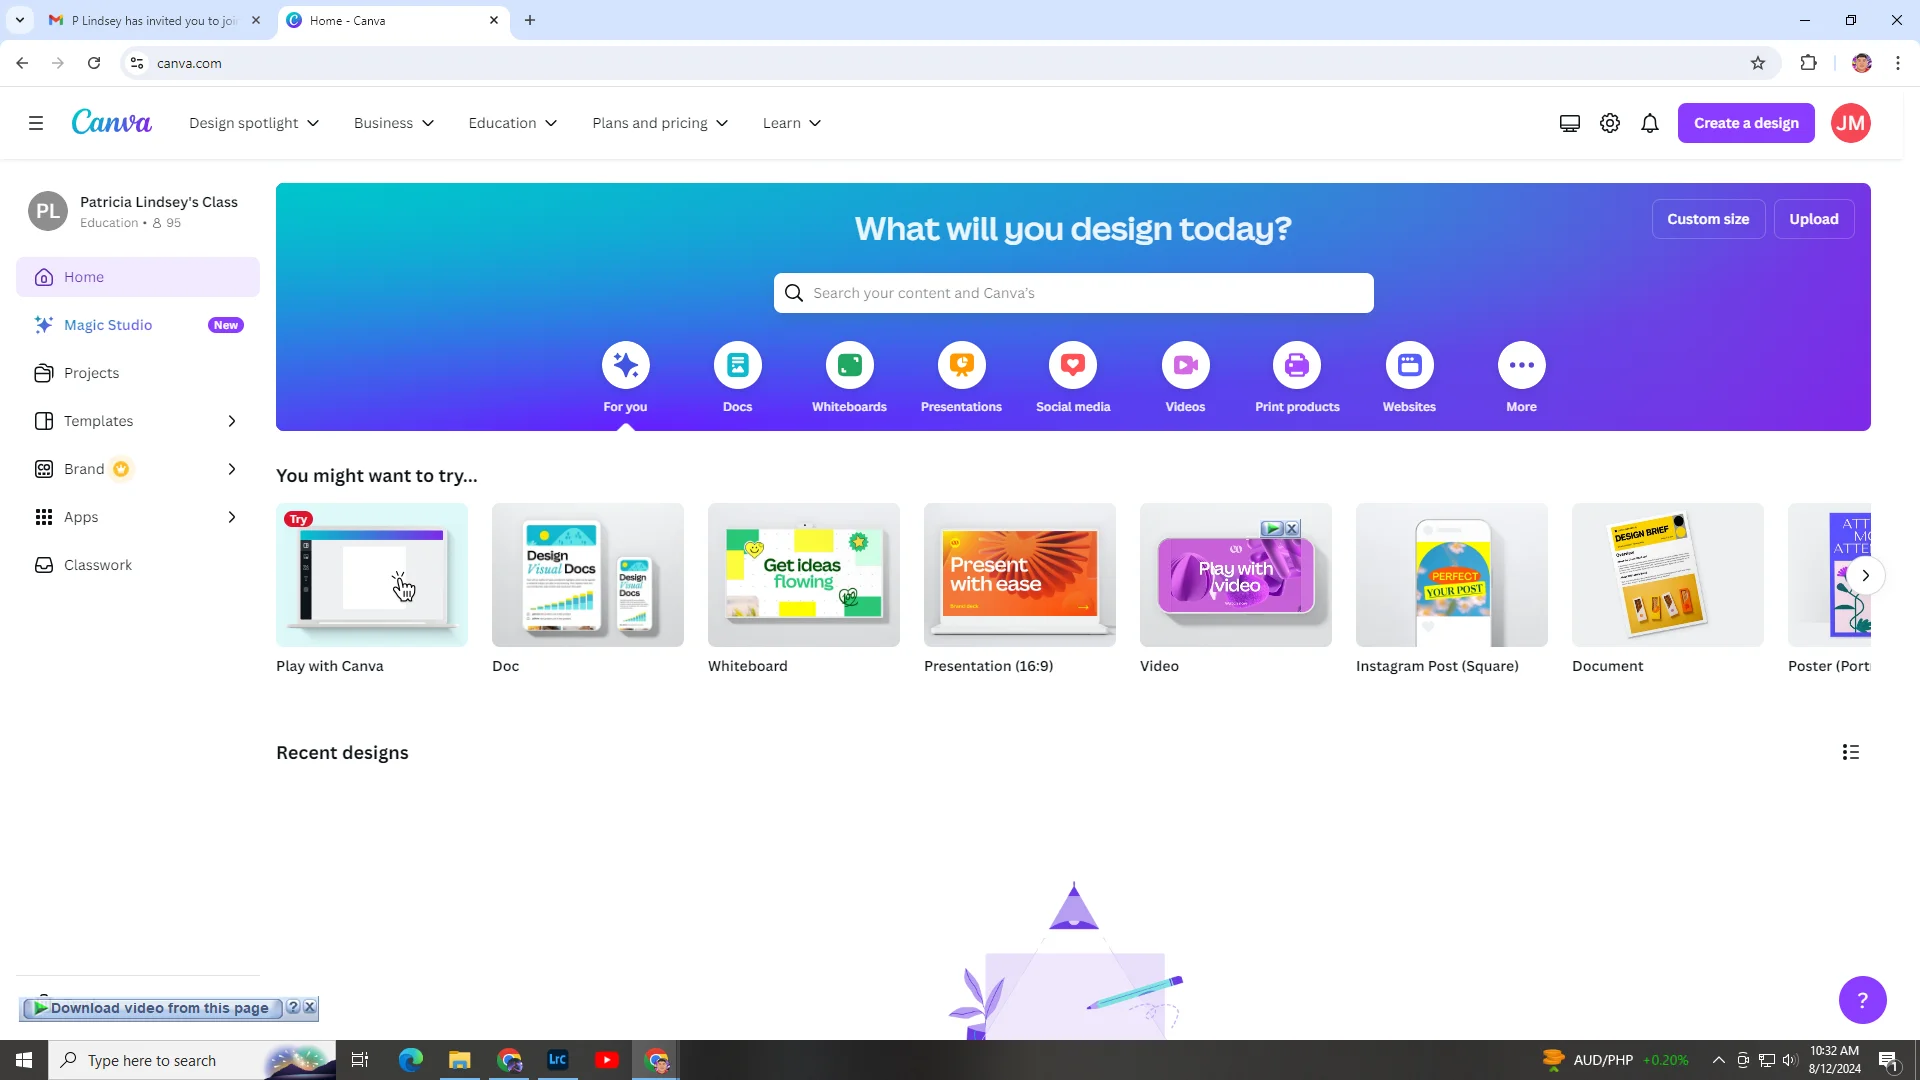This screenshot has height=1080, width=1920.
Task: Open the Play with Canva thumbnail
Action: tap(372, 575)
